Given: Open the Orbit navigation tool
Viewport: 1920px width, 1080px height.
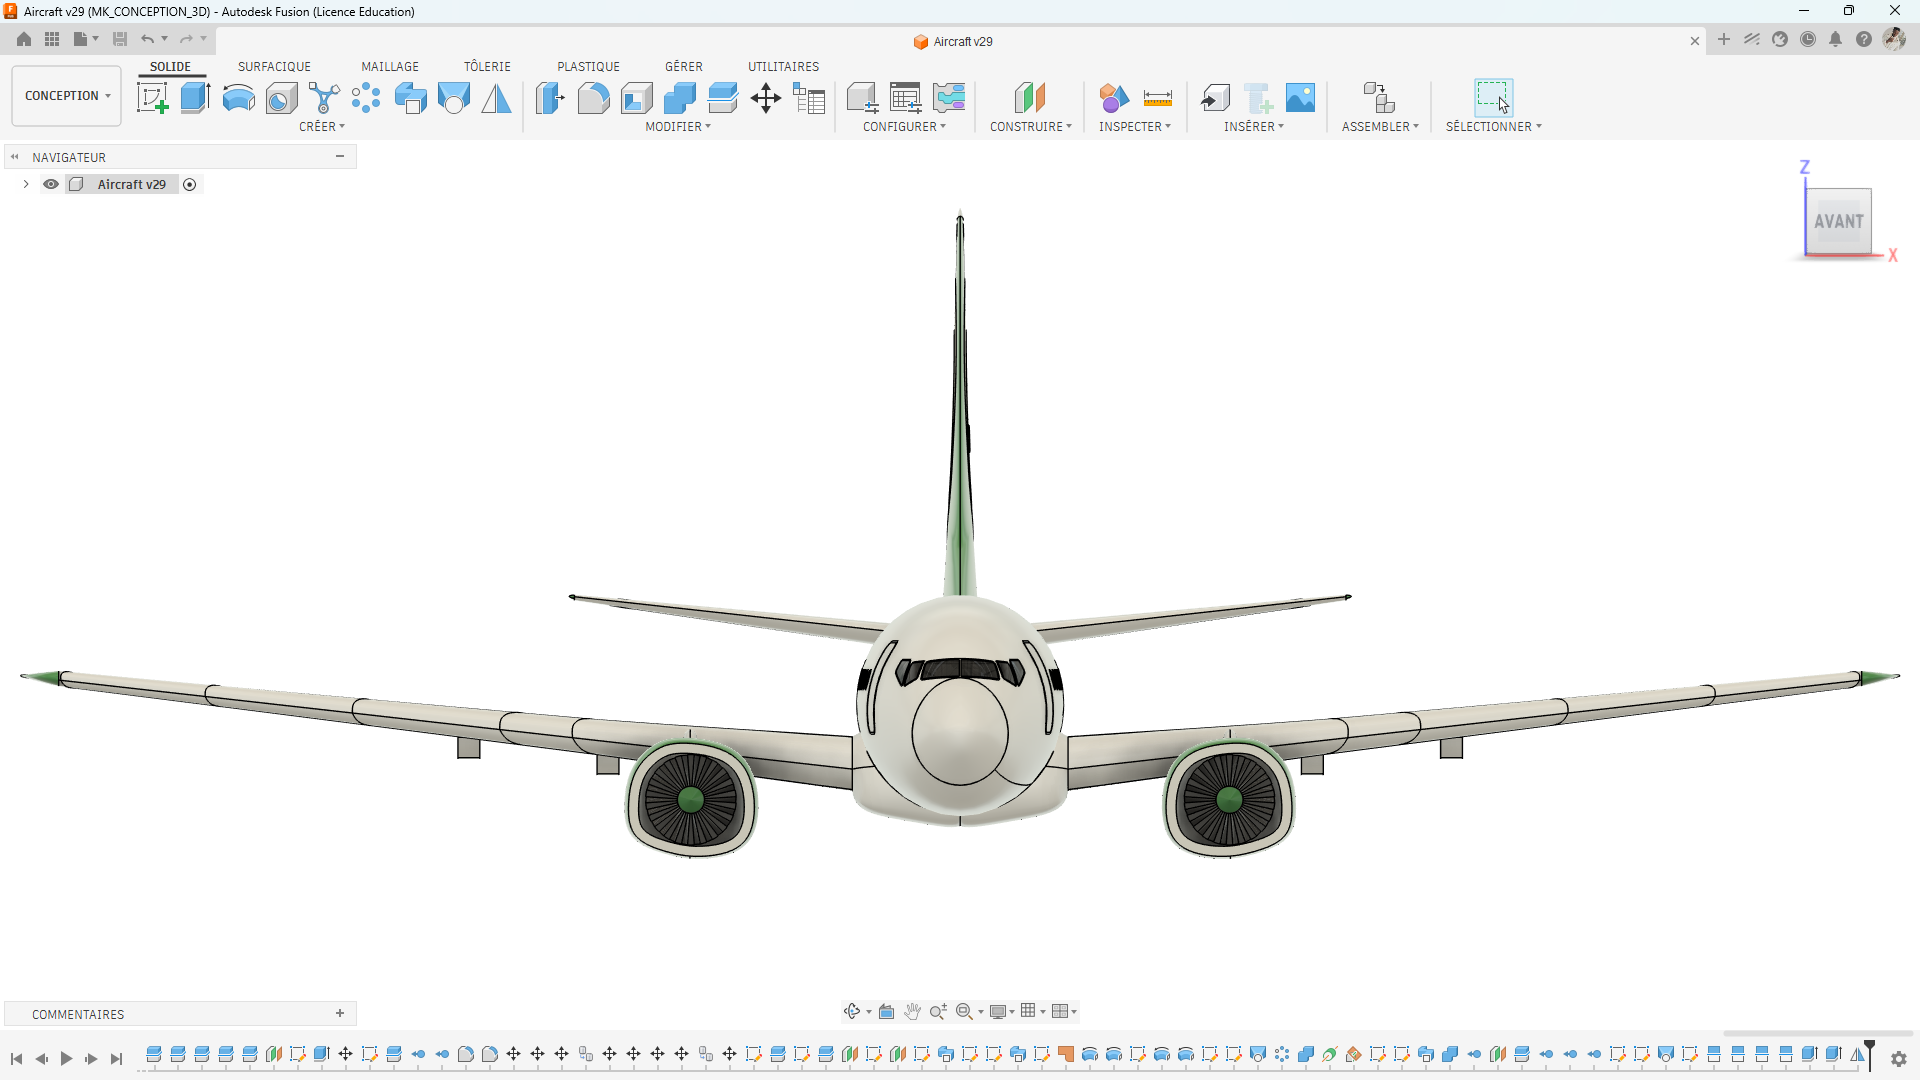Looking at the screenshot, I should point(852,1012).
